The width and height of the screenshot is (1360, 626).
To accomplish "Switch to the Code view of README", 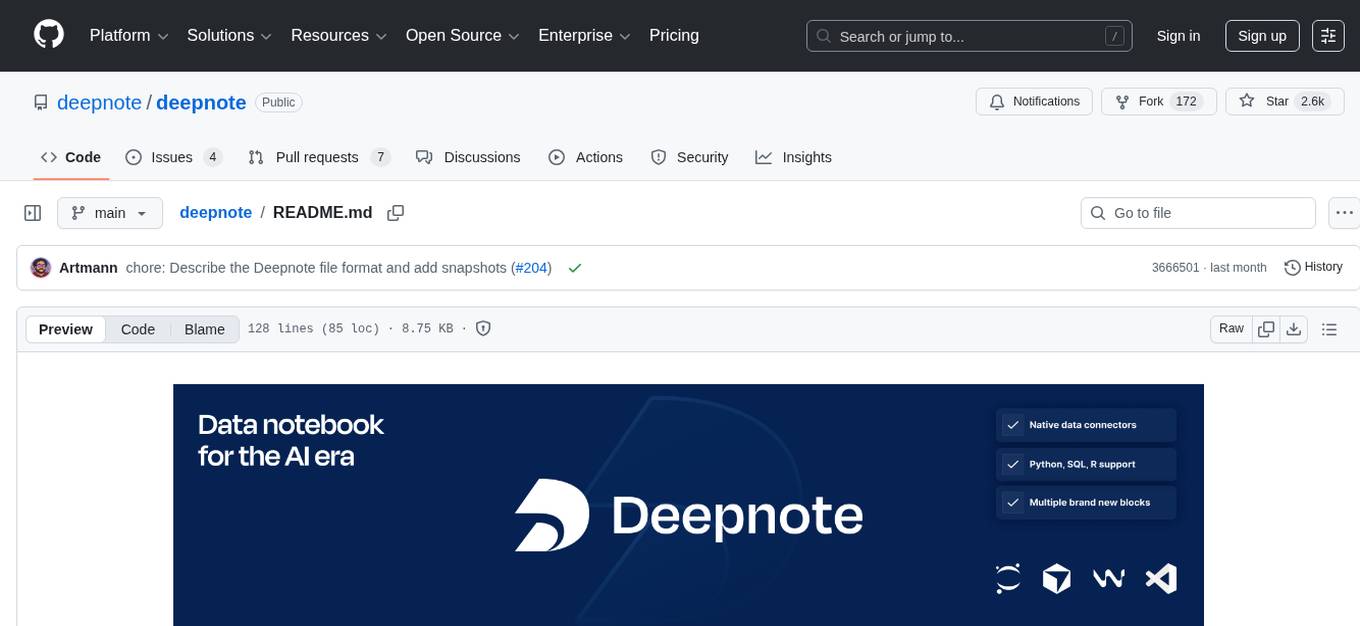I will click(137, 329).
